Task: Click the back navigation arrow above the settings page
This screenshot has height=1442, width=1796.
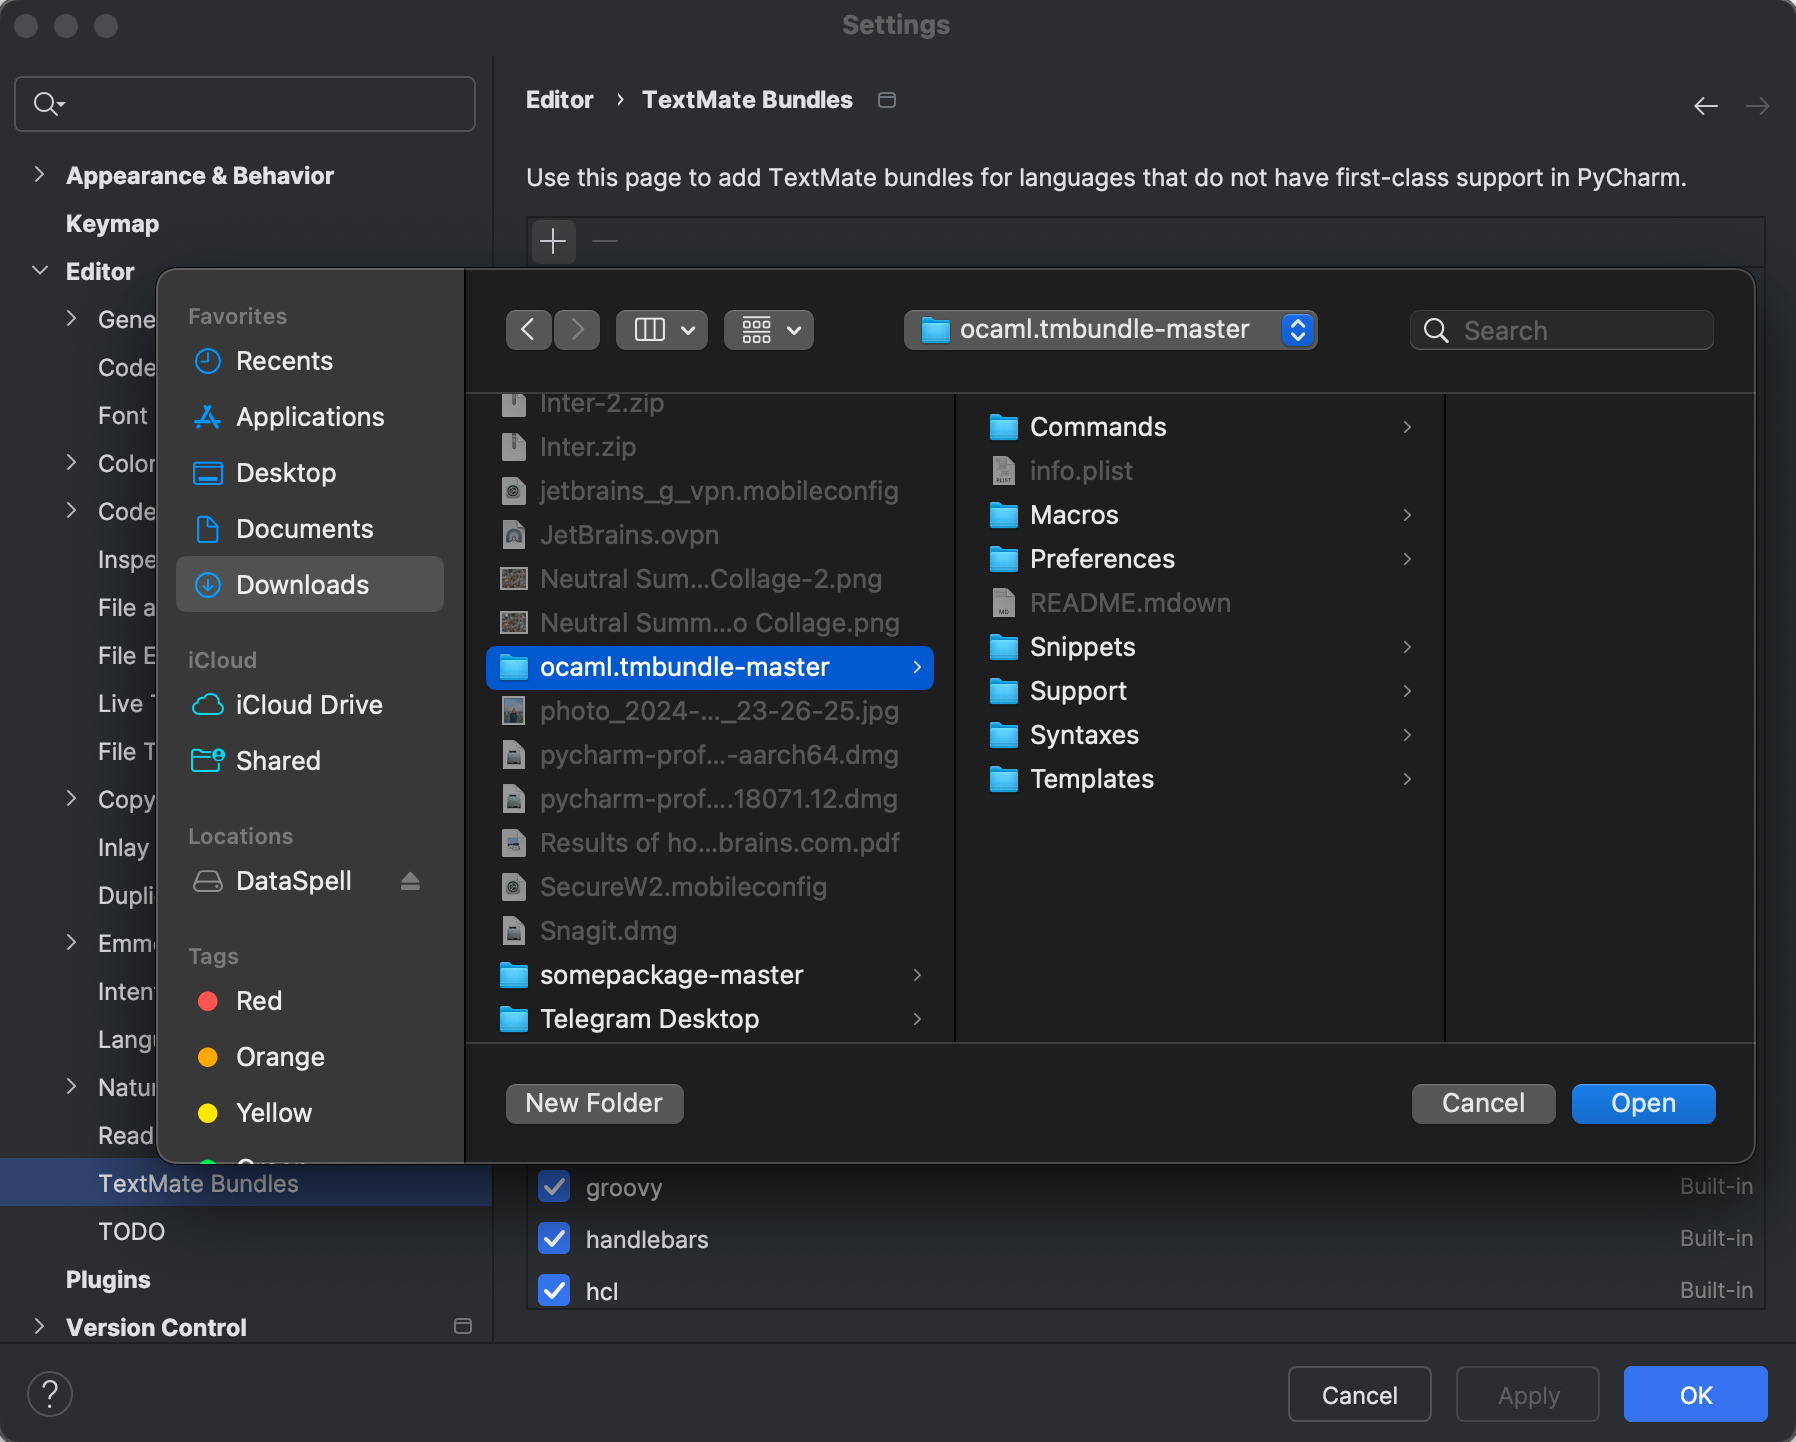Action: click(1705, 105)
